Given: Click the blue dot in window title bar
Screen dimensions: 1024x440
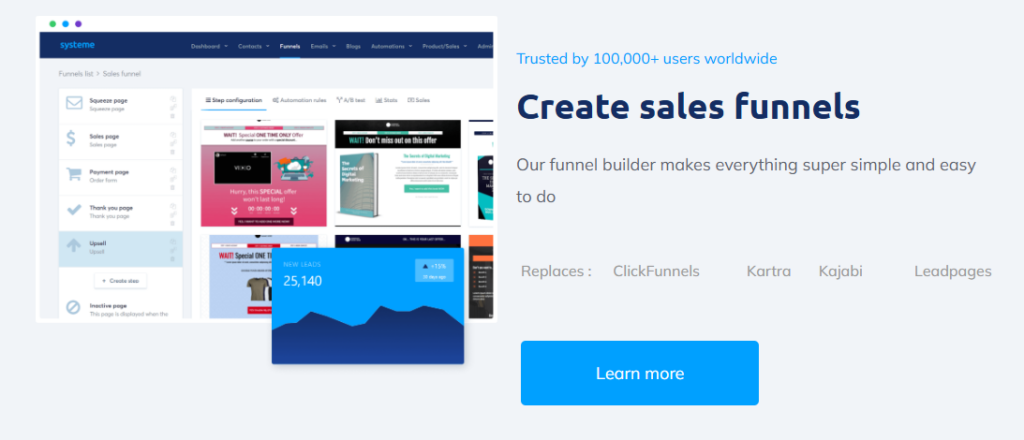Looking at the screenshot, I should coord(65,24).
